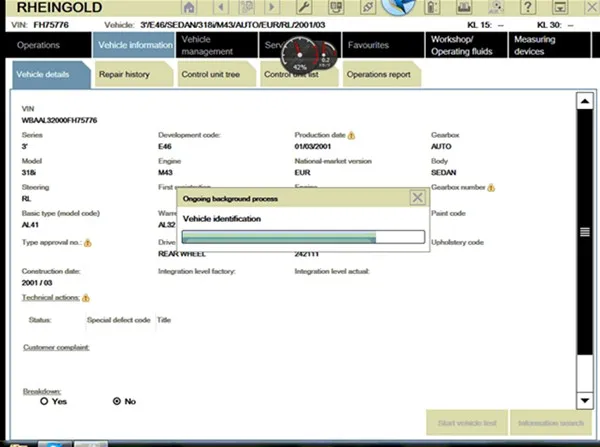Click the Production date value 01/03/2001
The height and width of the screenshot is (447, 600).
[313, 147]
